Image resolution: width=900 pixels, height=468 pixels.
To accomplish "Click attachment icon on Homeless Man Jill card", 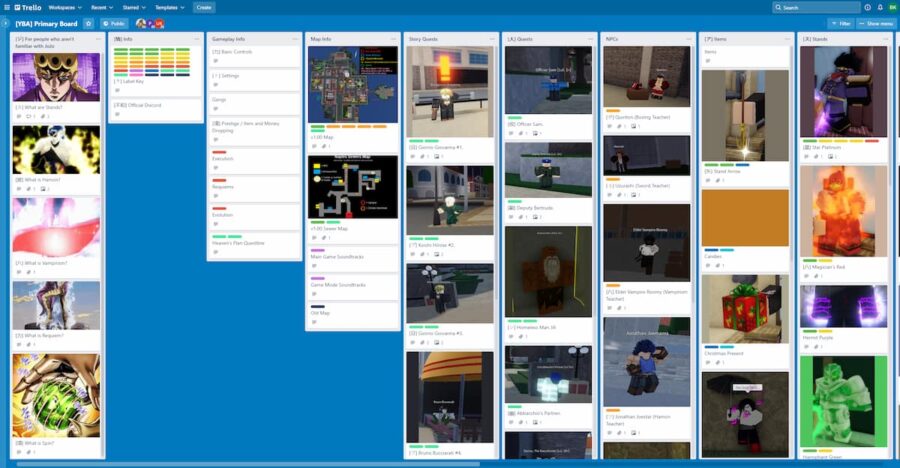I will (x=522, y=337).
